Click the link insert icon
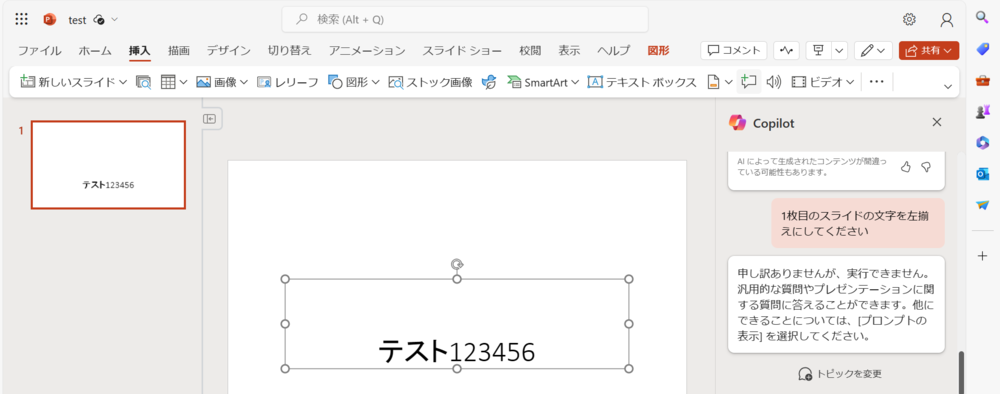 coord(489,82)
